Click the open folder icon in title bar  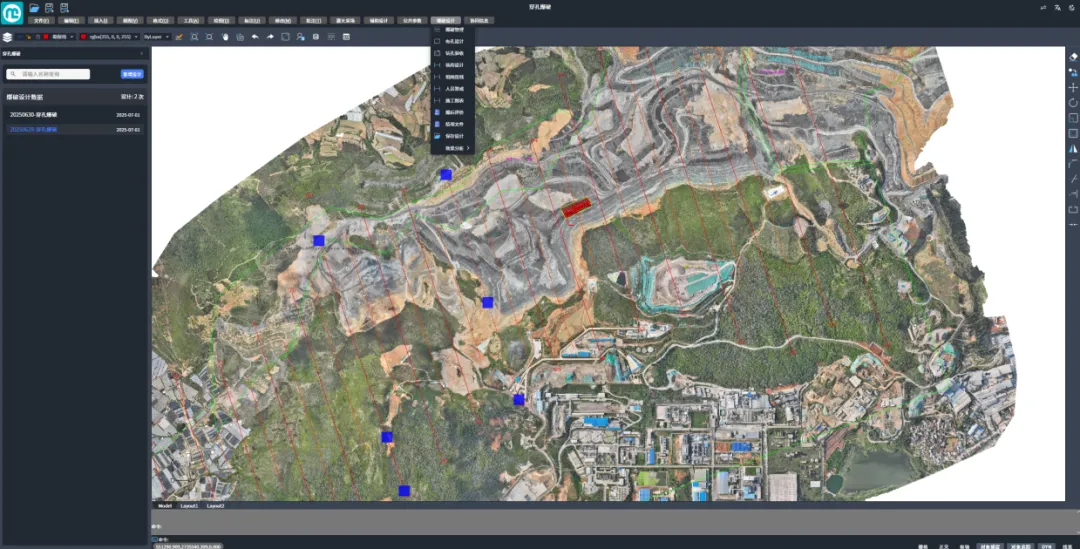point(35,8)
